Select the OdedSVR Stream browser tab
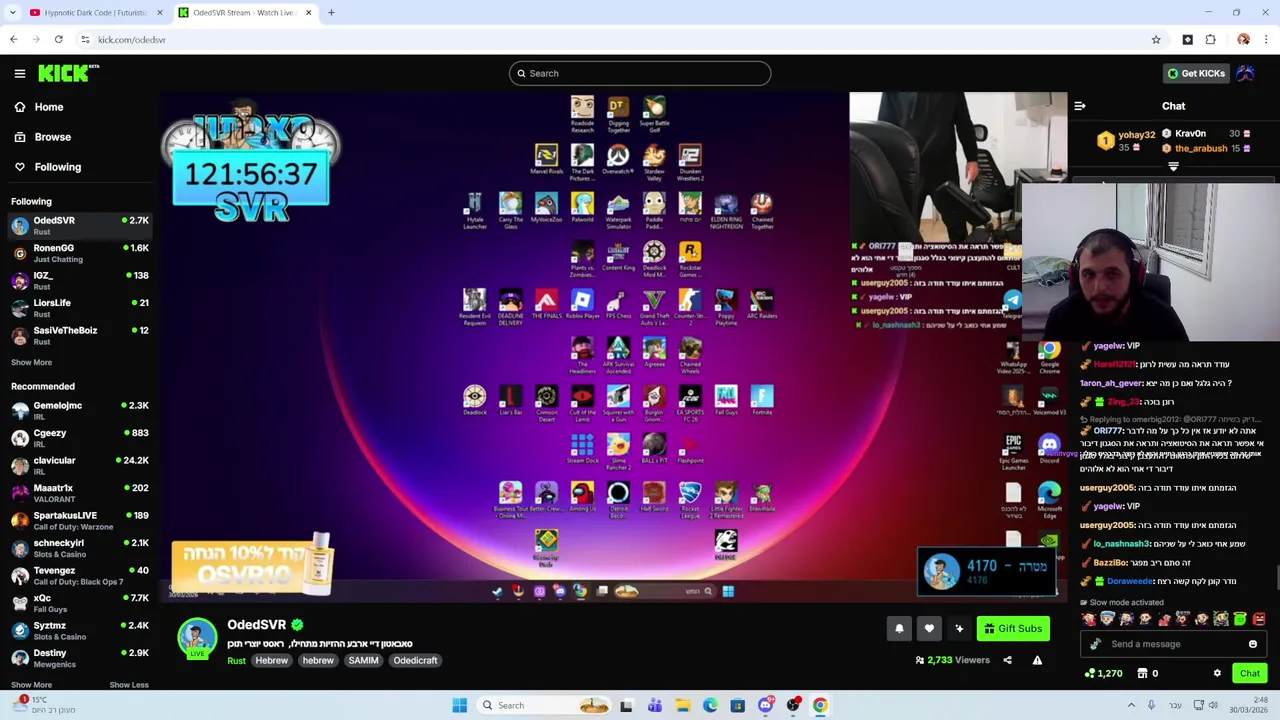 (244, 13)
